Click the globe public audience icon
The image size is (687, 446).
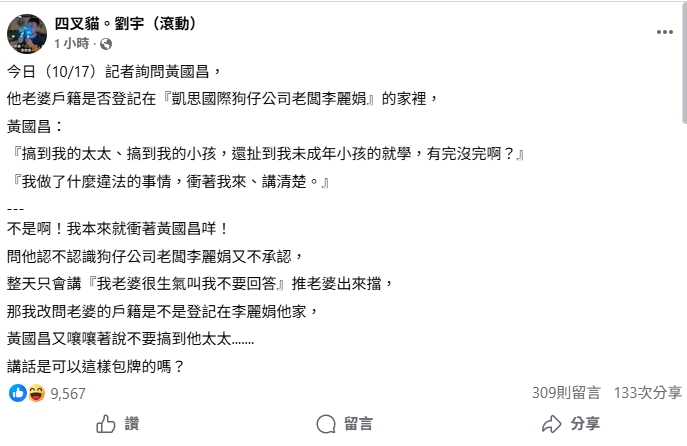pos(107,44)
